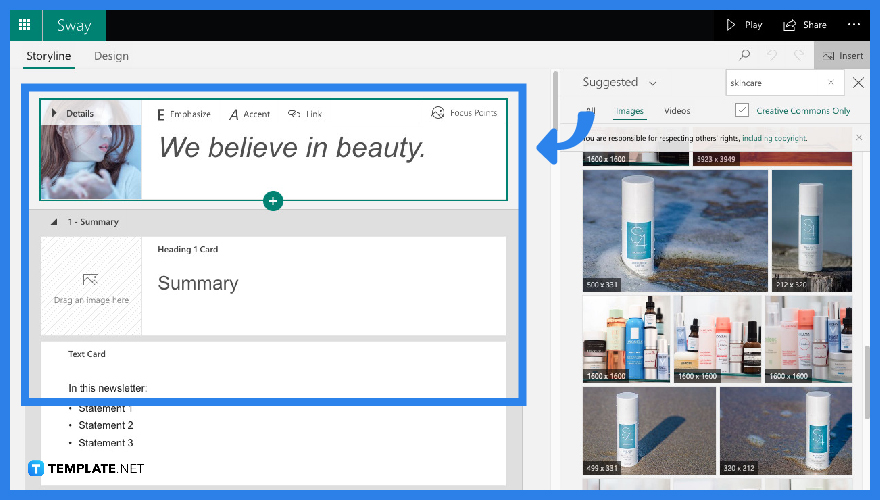Switch to the Design tab
880x500 pixels.
coord(111,56)
